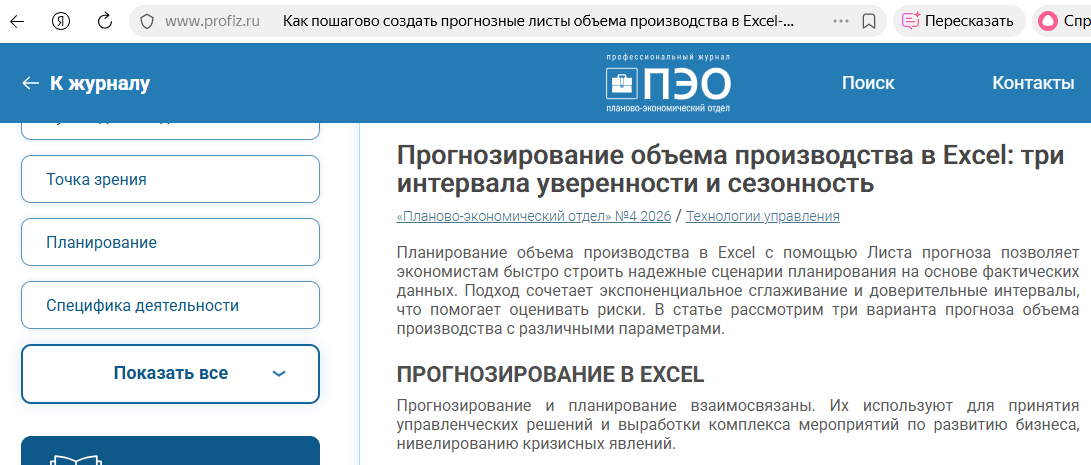Click the page title in address bar
Image resolution: width=1091 pixels, height=465 pixels.
[x=538, y=22]
